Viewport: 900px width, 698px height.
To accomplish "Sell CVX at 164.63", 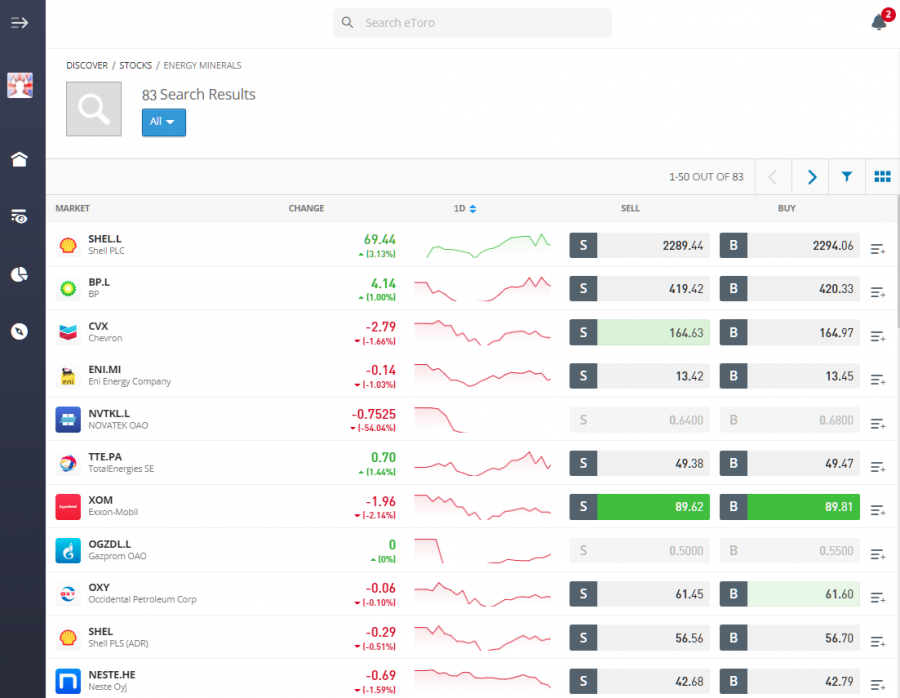I will pos(639,332).
